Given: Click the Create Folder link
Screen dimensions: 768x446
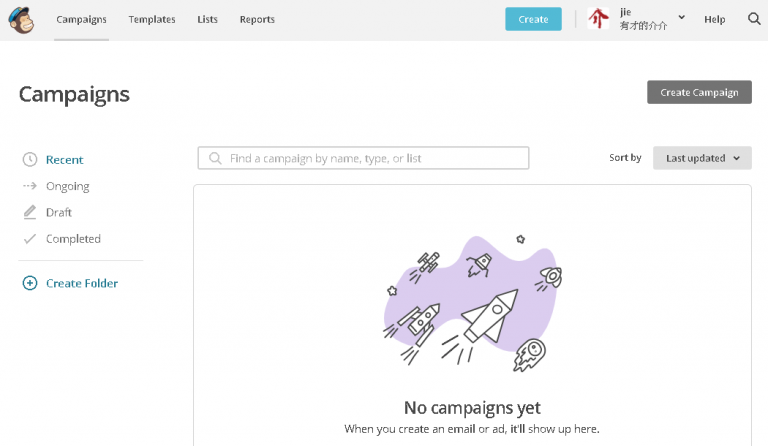Looking at the screenshot, I should pyautogui.click(x=82, y=283).
